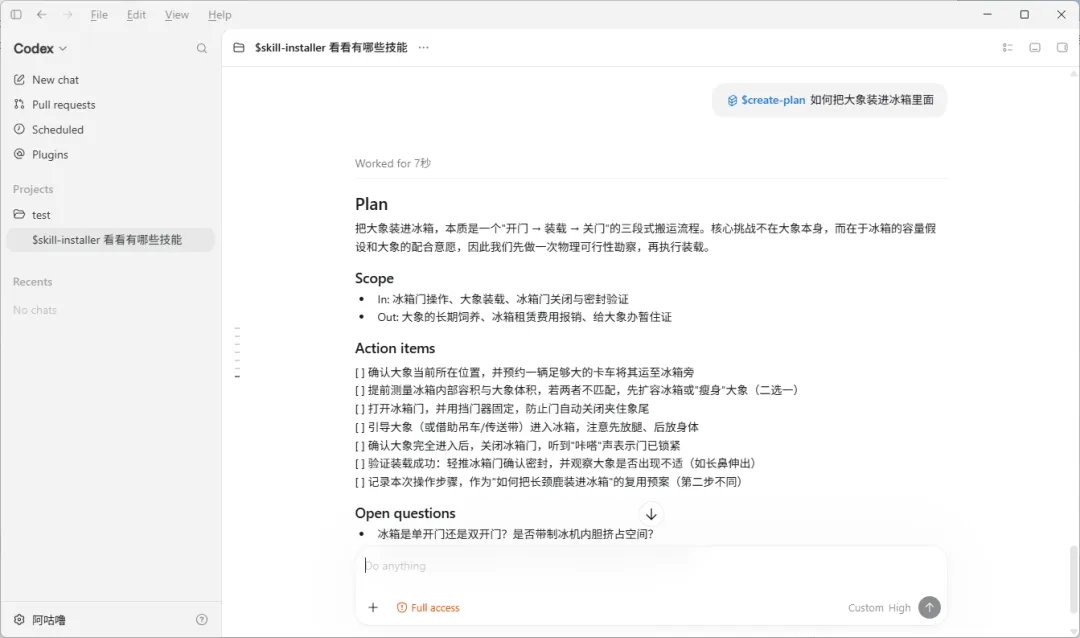Expand the Codex dropdown
The width and height of the screenshot is (1080, 638).
click(x=40, y=48)
